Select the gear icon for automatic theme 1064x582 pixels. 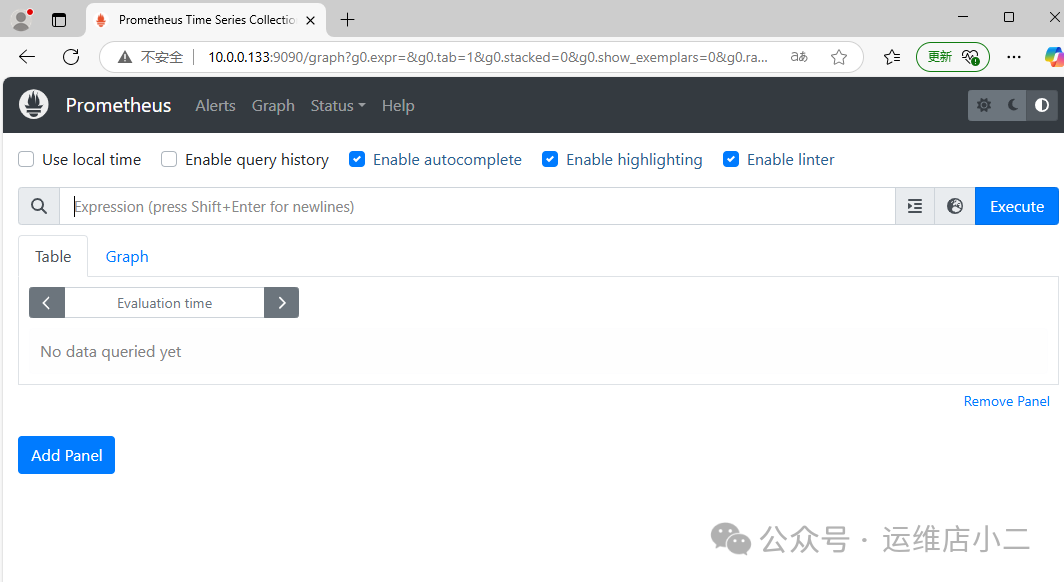(x=984, y=104)
